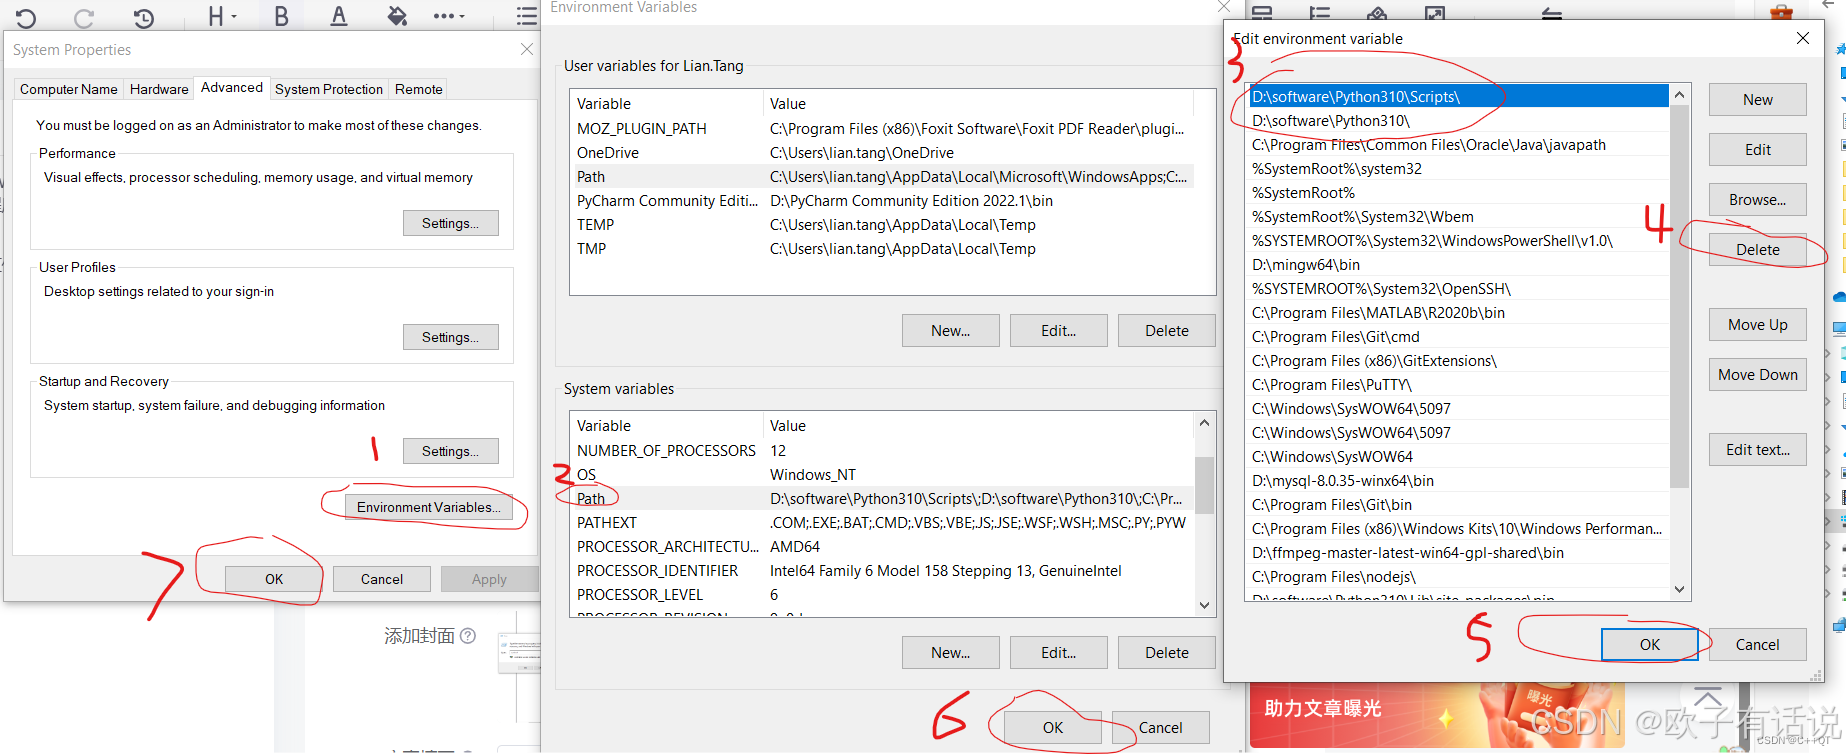Select the OneDrive user variable row
Screen dimensions: 1846x755
pos(882,153)
